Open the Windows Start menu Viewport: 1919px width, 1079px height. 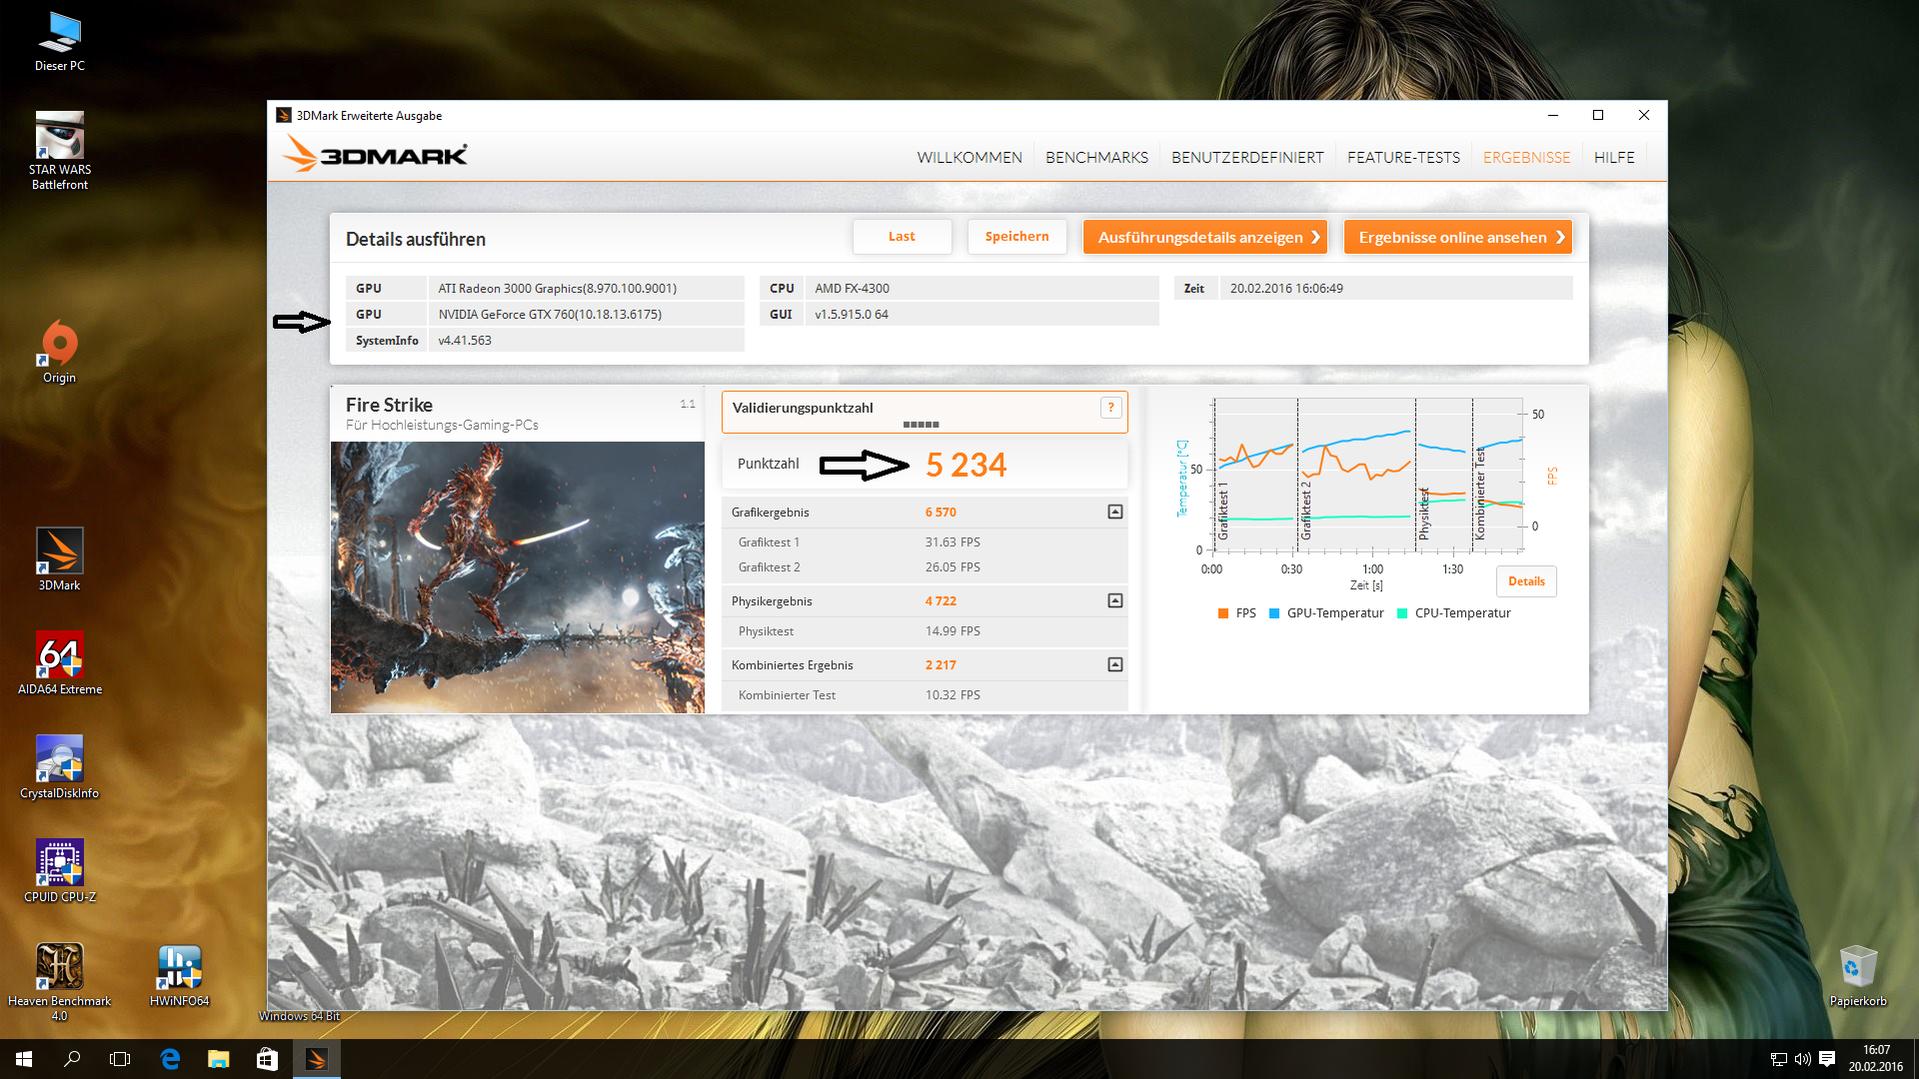coord(24,1059)
